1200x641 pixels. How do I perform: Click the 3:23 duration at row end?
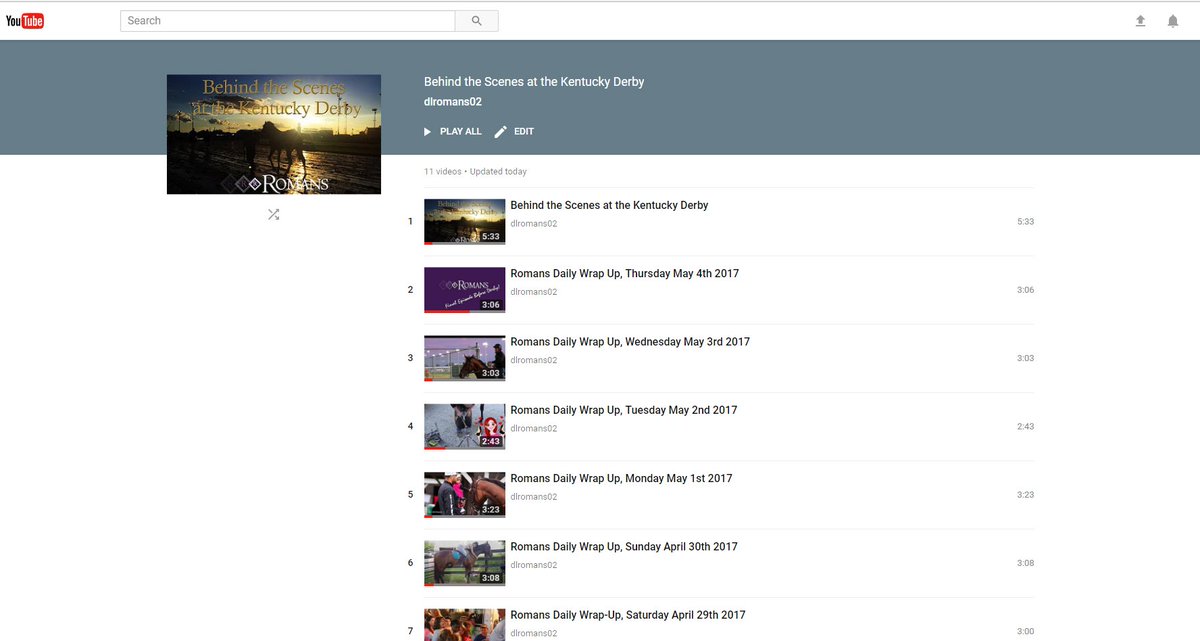point(1025,495)
